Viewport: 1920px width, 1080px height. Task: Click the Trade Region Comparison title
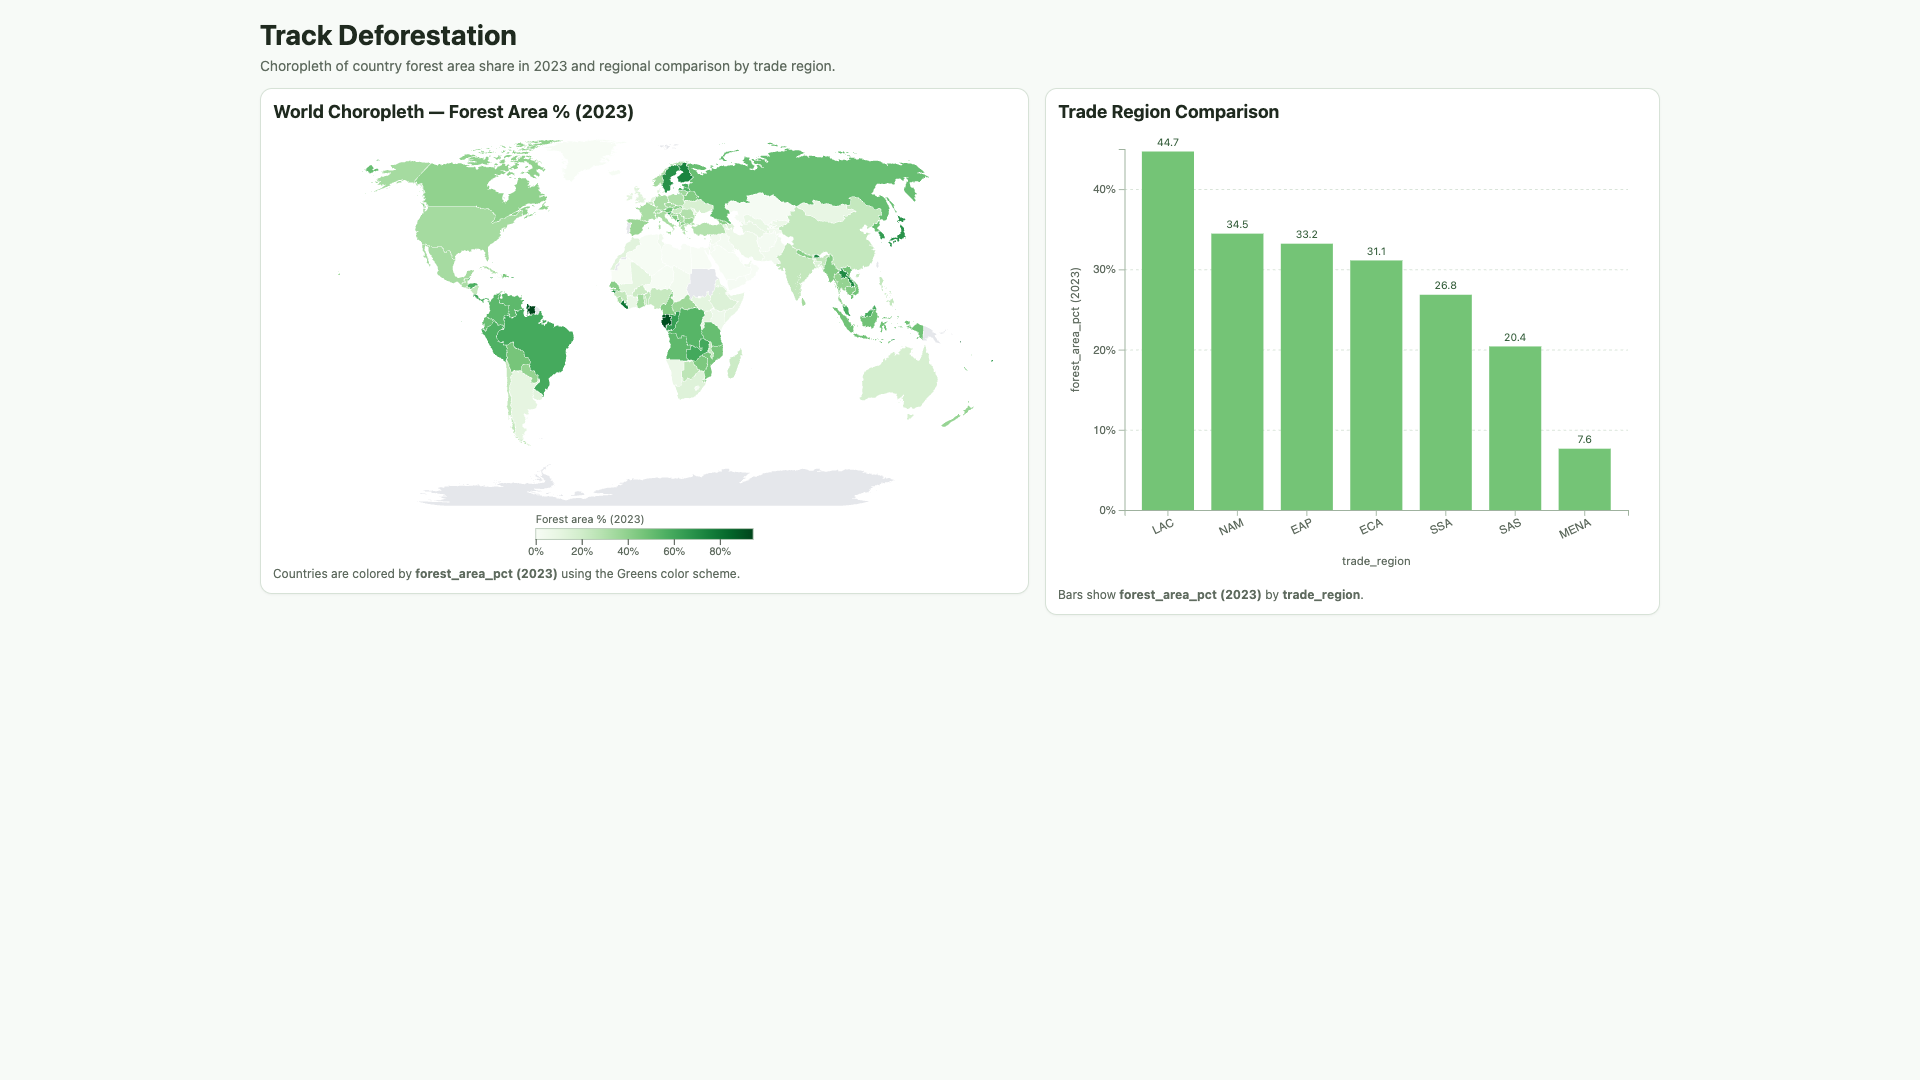(x=1168, y=112)
